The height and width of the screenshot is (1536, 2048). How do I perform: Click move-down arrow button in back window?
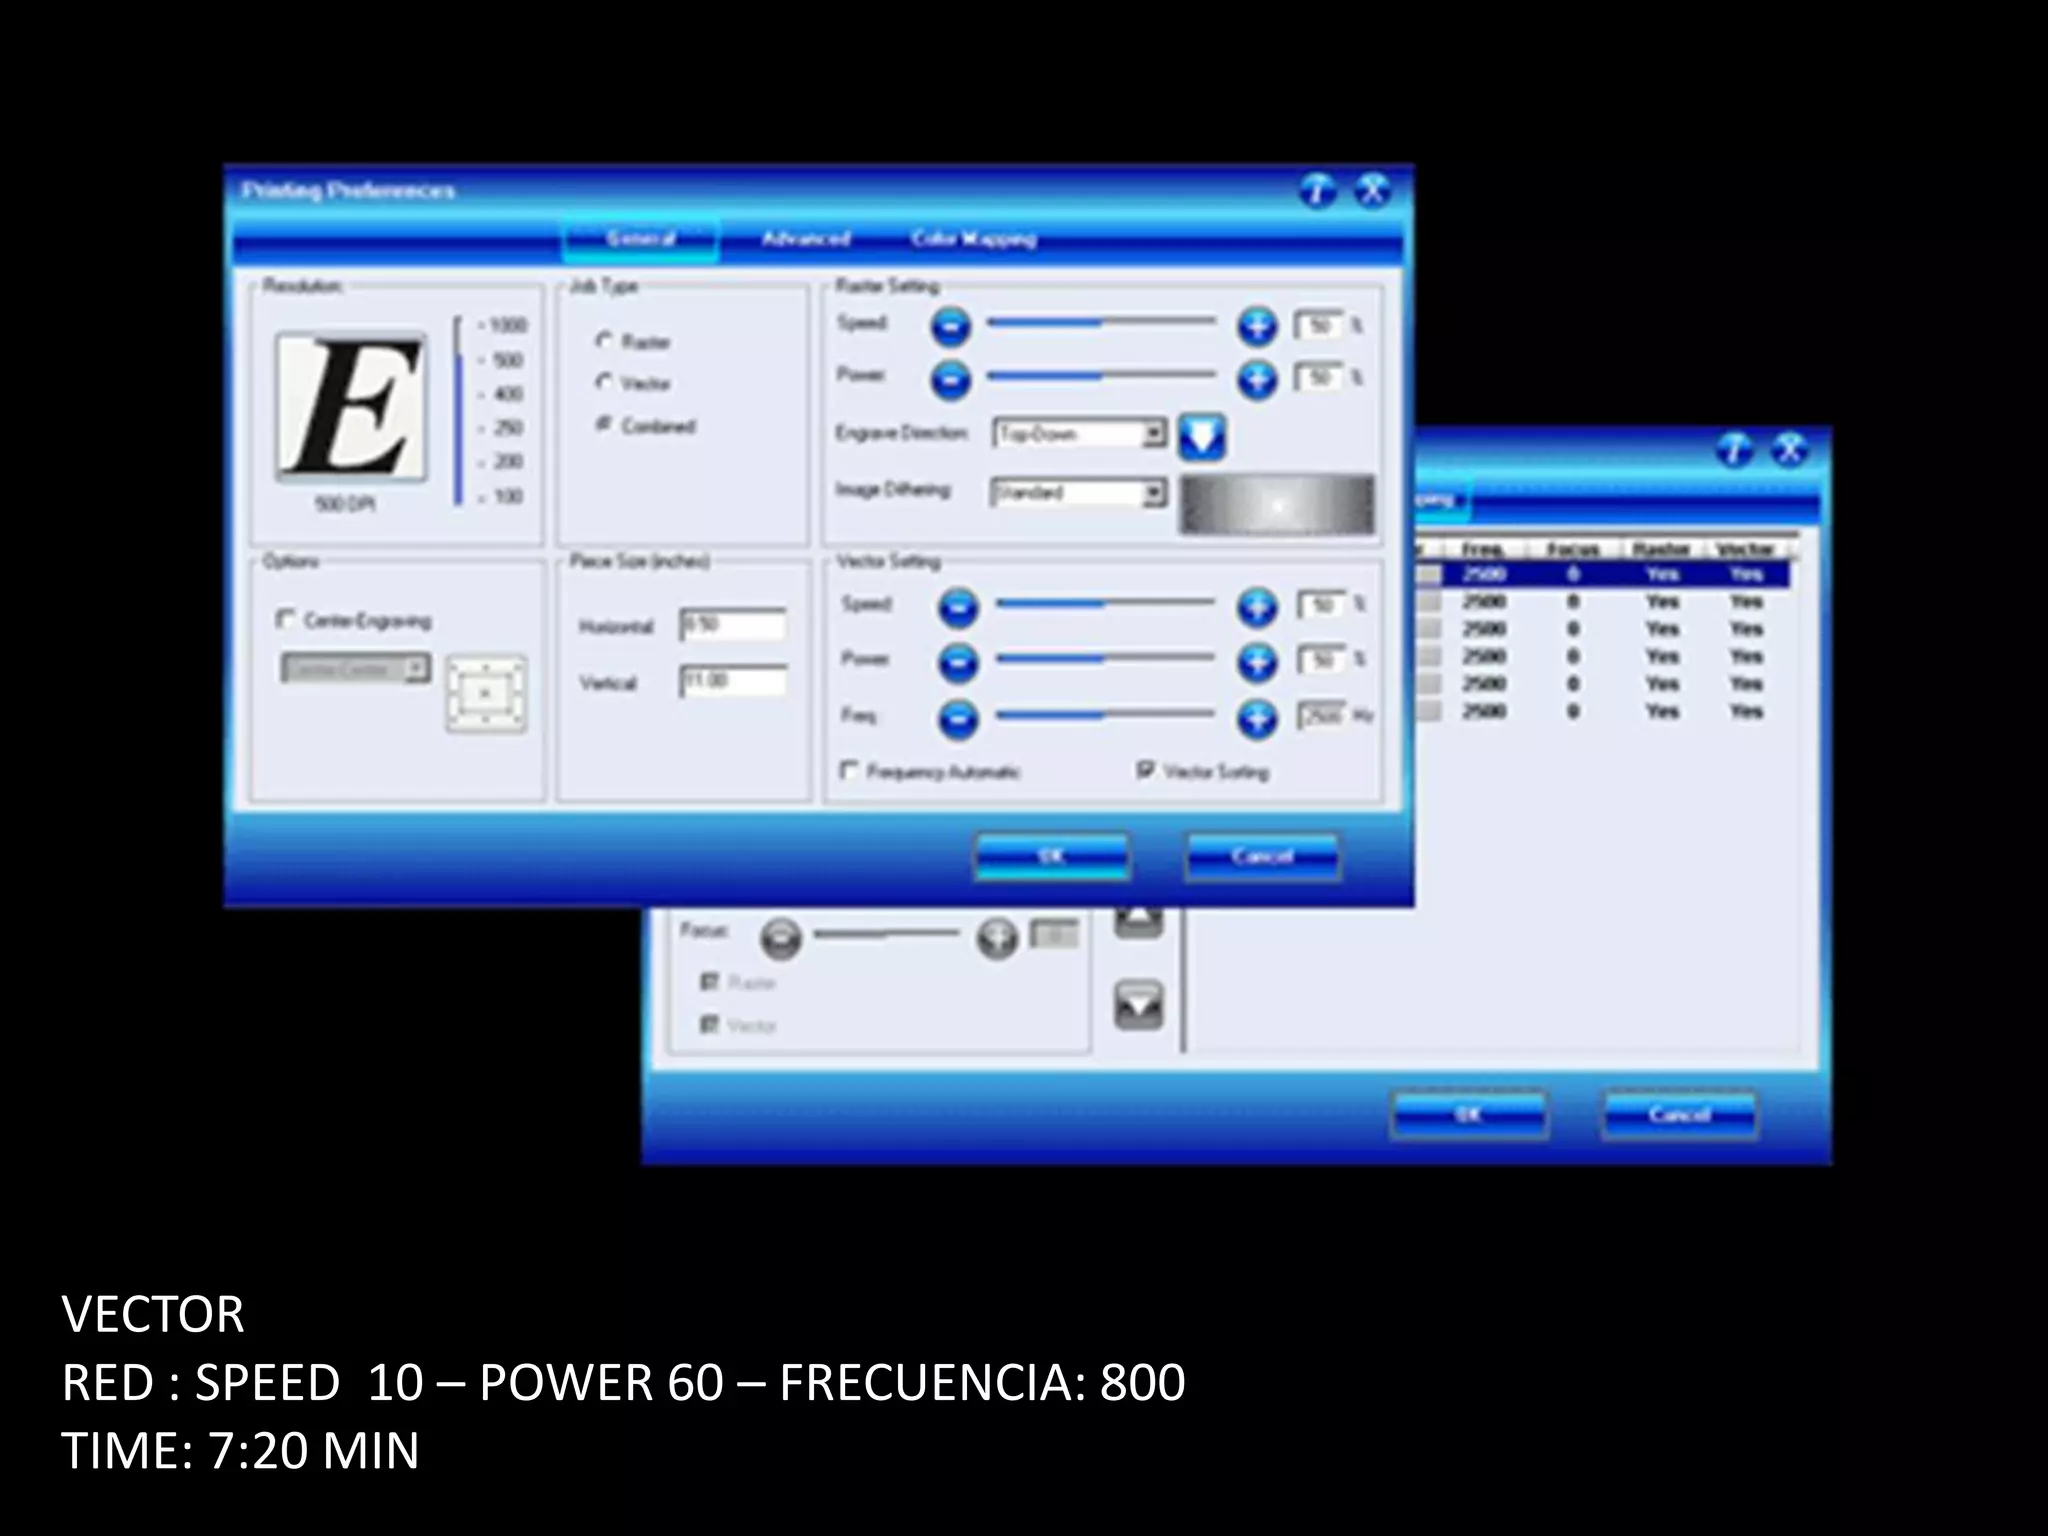pos(1139,1005)
